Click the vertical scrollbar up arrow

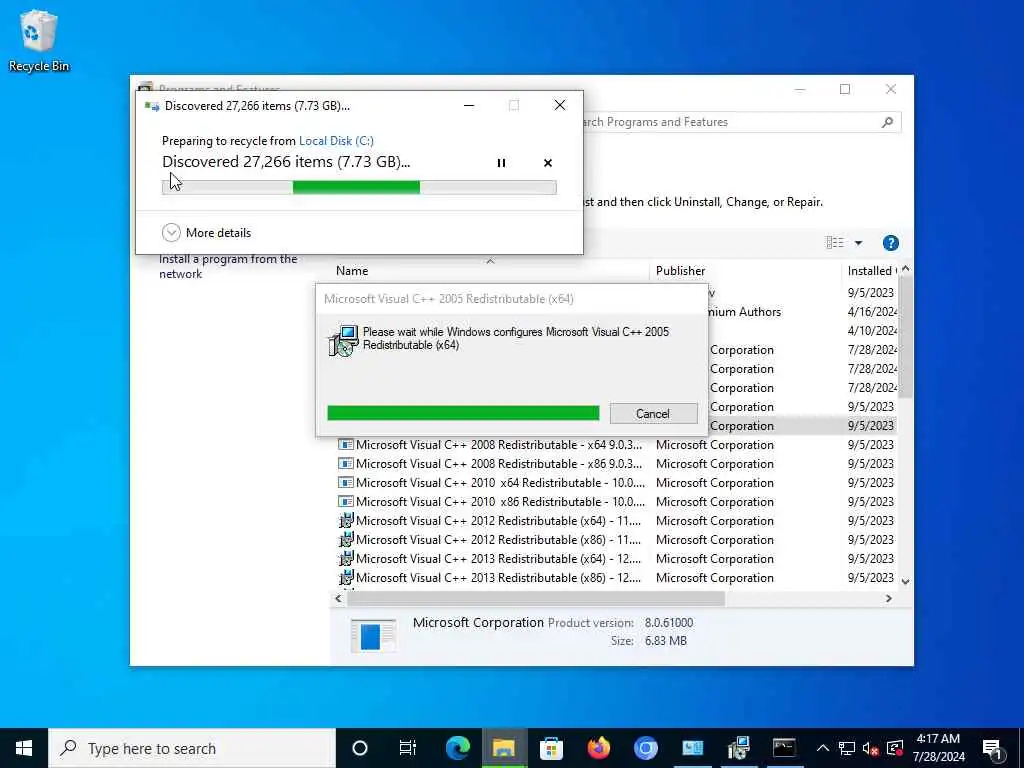tap(905, 268)
